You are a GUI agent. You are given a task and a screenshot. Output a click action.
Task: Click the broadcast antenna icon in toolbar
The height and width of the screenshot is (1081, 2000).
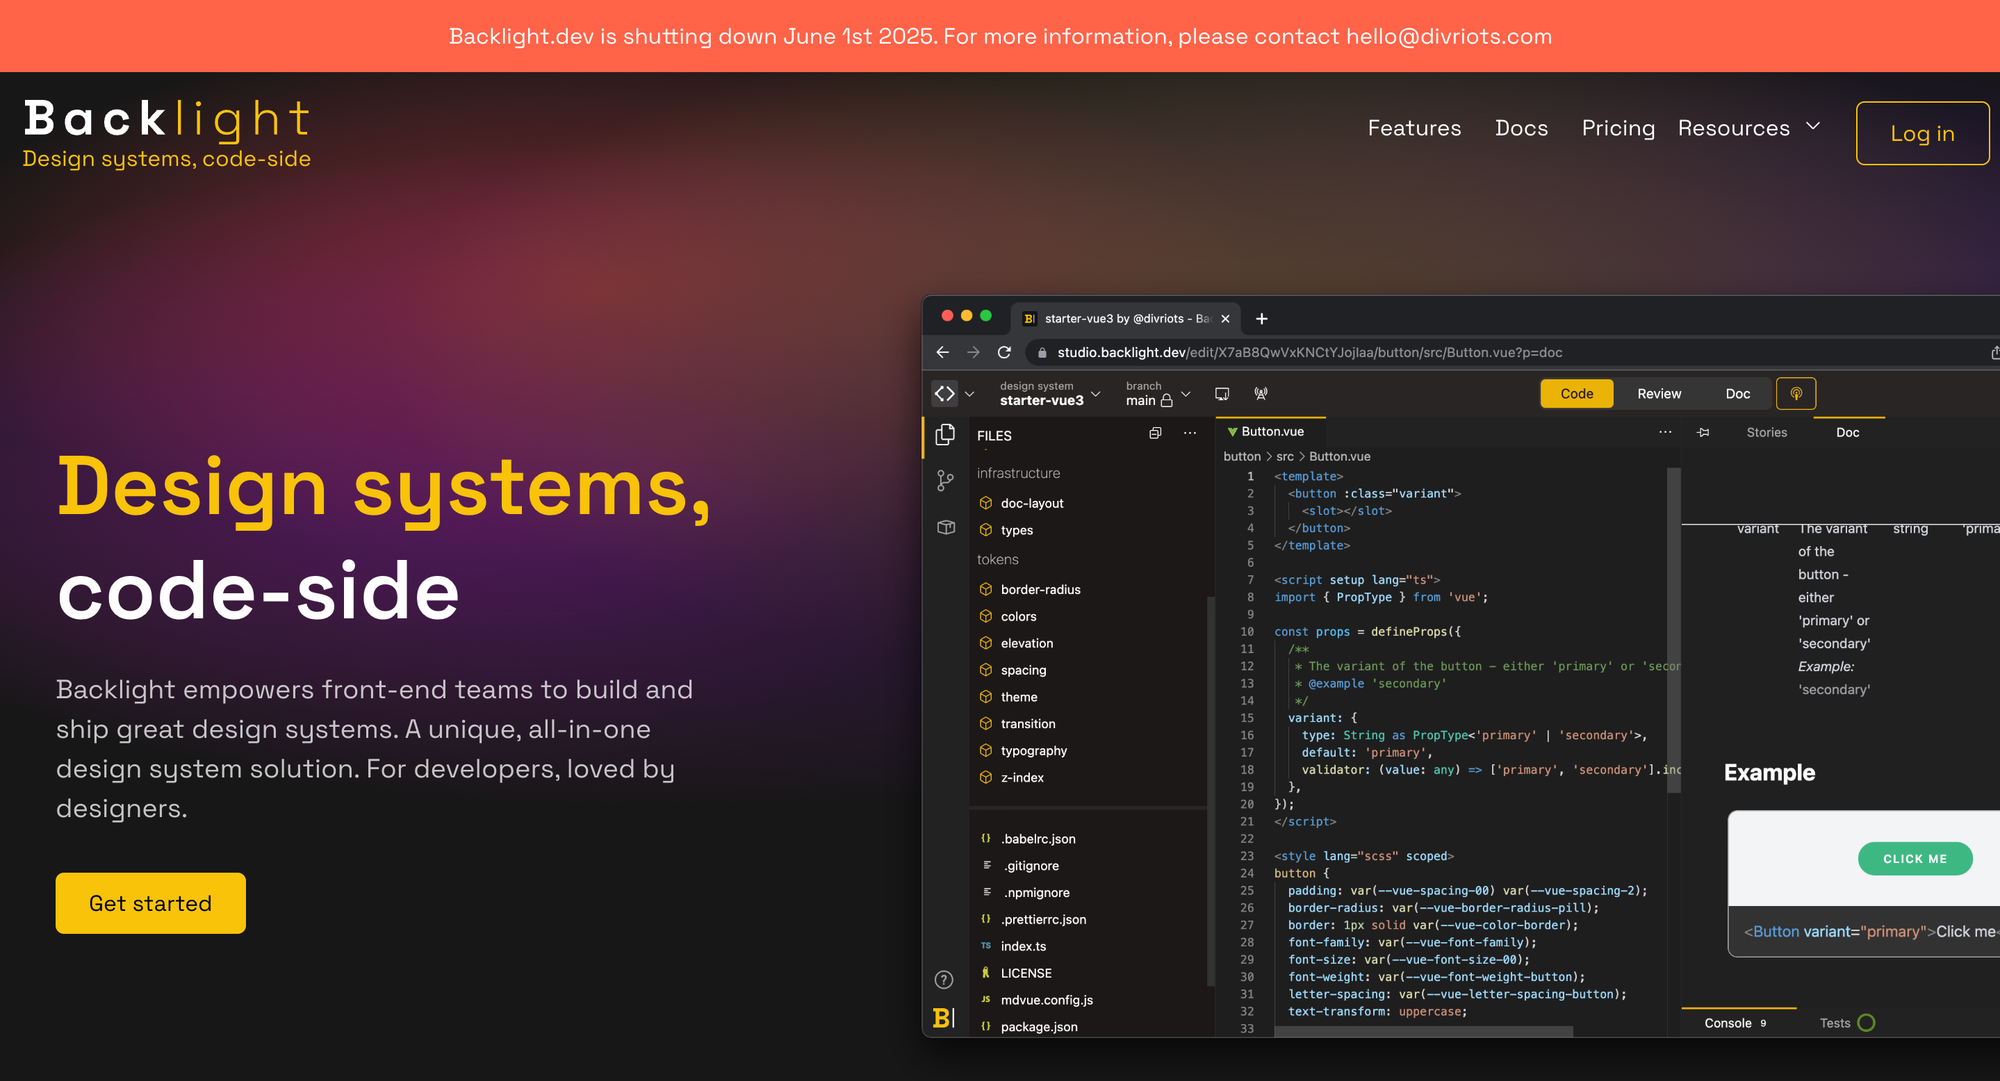point(1261,393)
